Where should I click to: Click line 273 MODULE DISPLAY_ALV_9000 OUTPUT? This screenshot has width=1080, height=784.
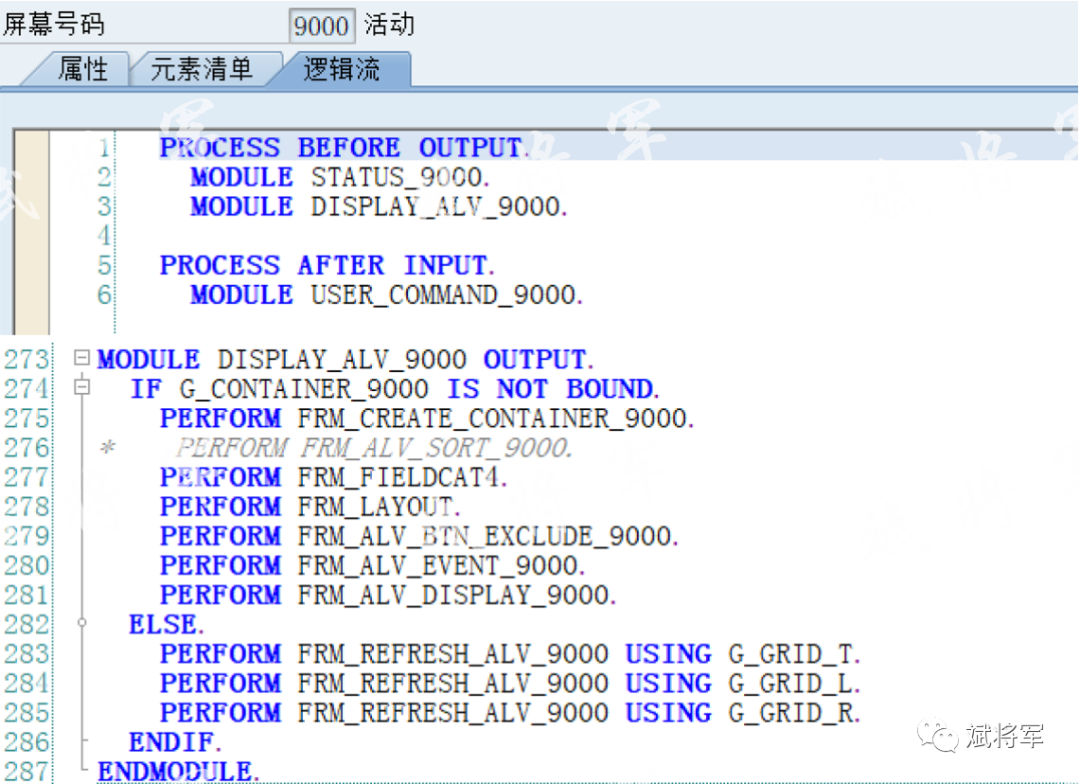345,359
